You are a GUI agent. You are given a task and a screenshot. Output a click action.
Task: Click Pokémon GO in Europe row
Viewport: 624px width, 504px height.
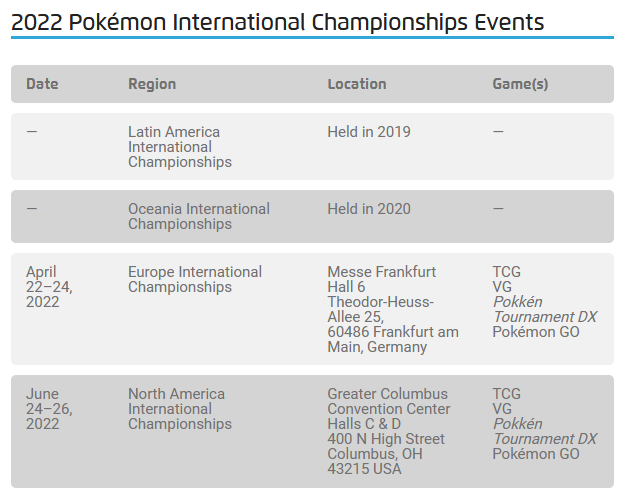click(x=536, y=332)
